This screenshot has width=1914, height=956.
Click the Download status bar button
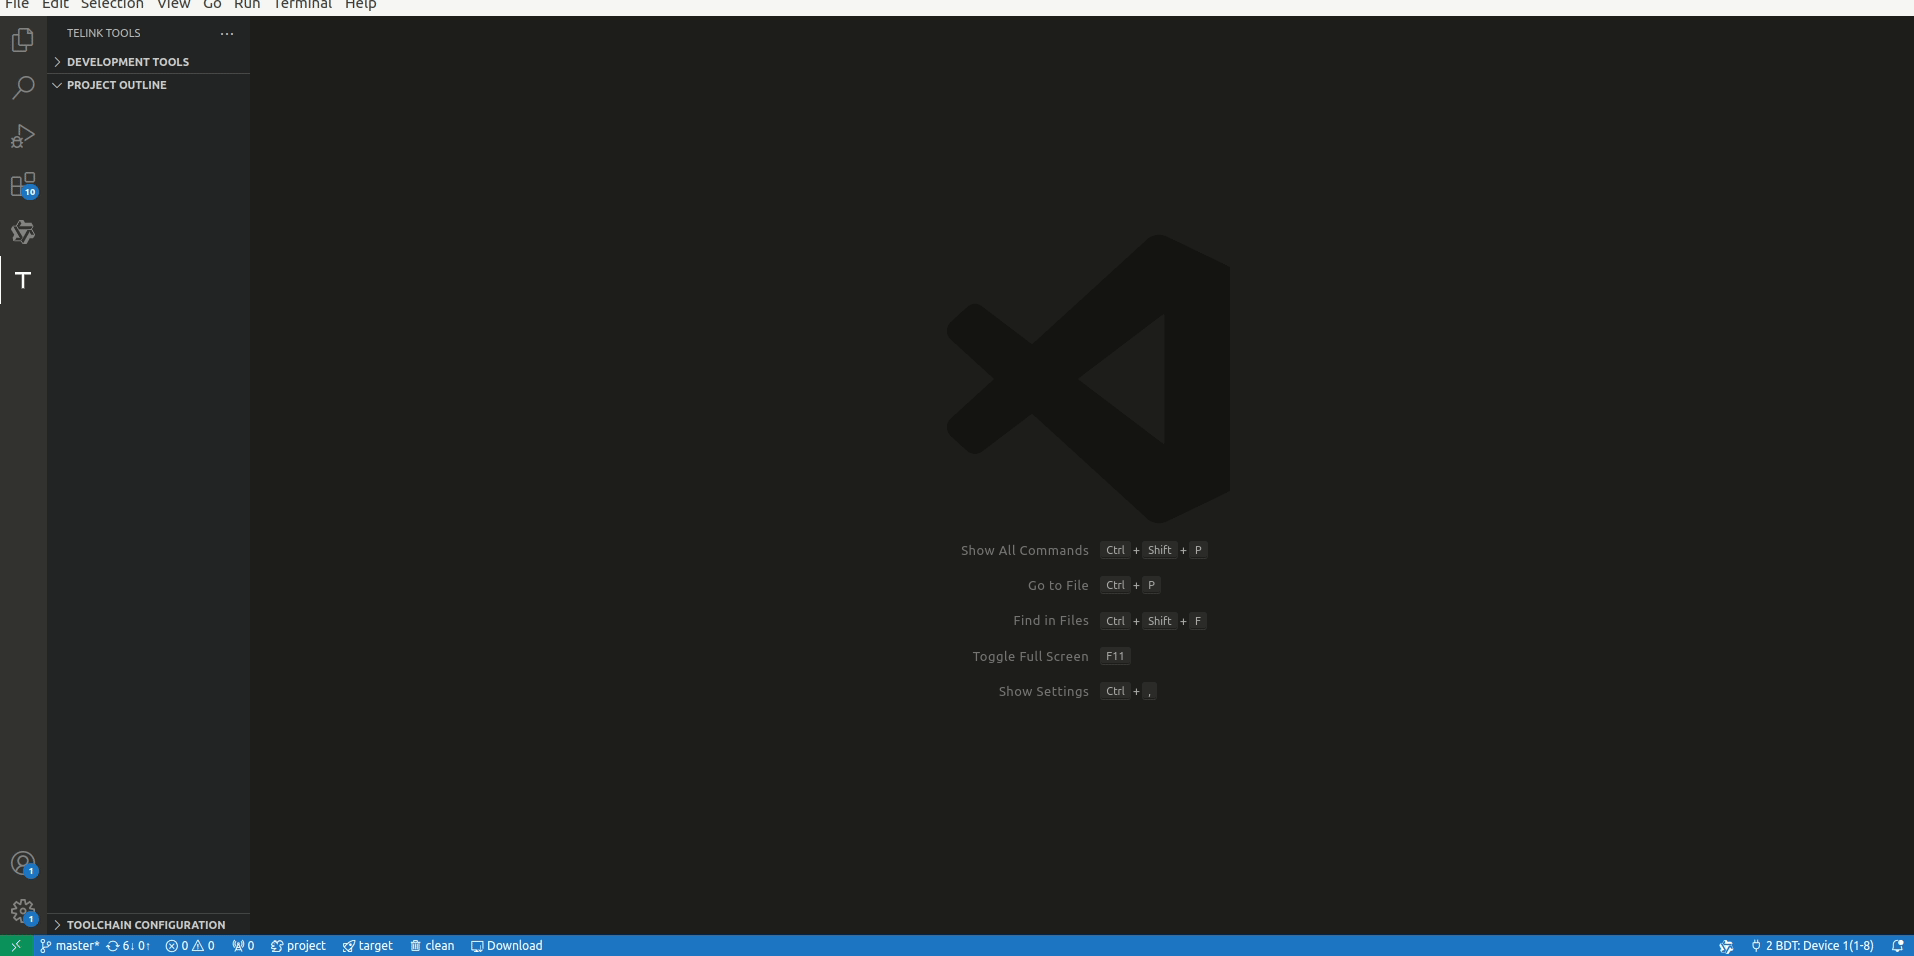click(507, 946)
